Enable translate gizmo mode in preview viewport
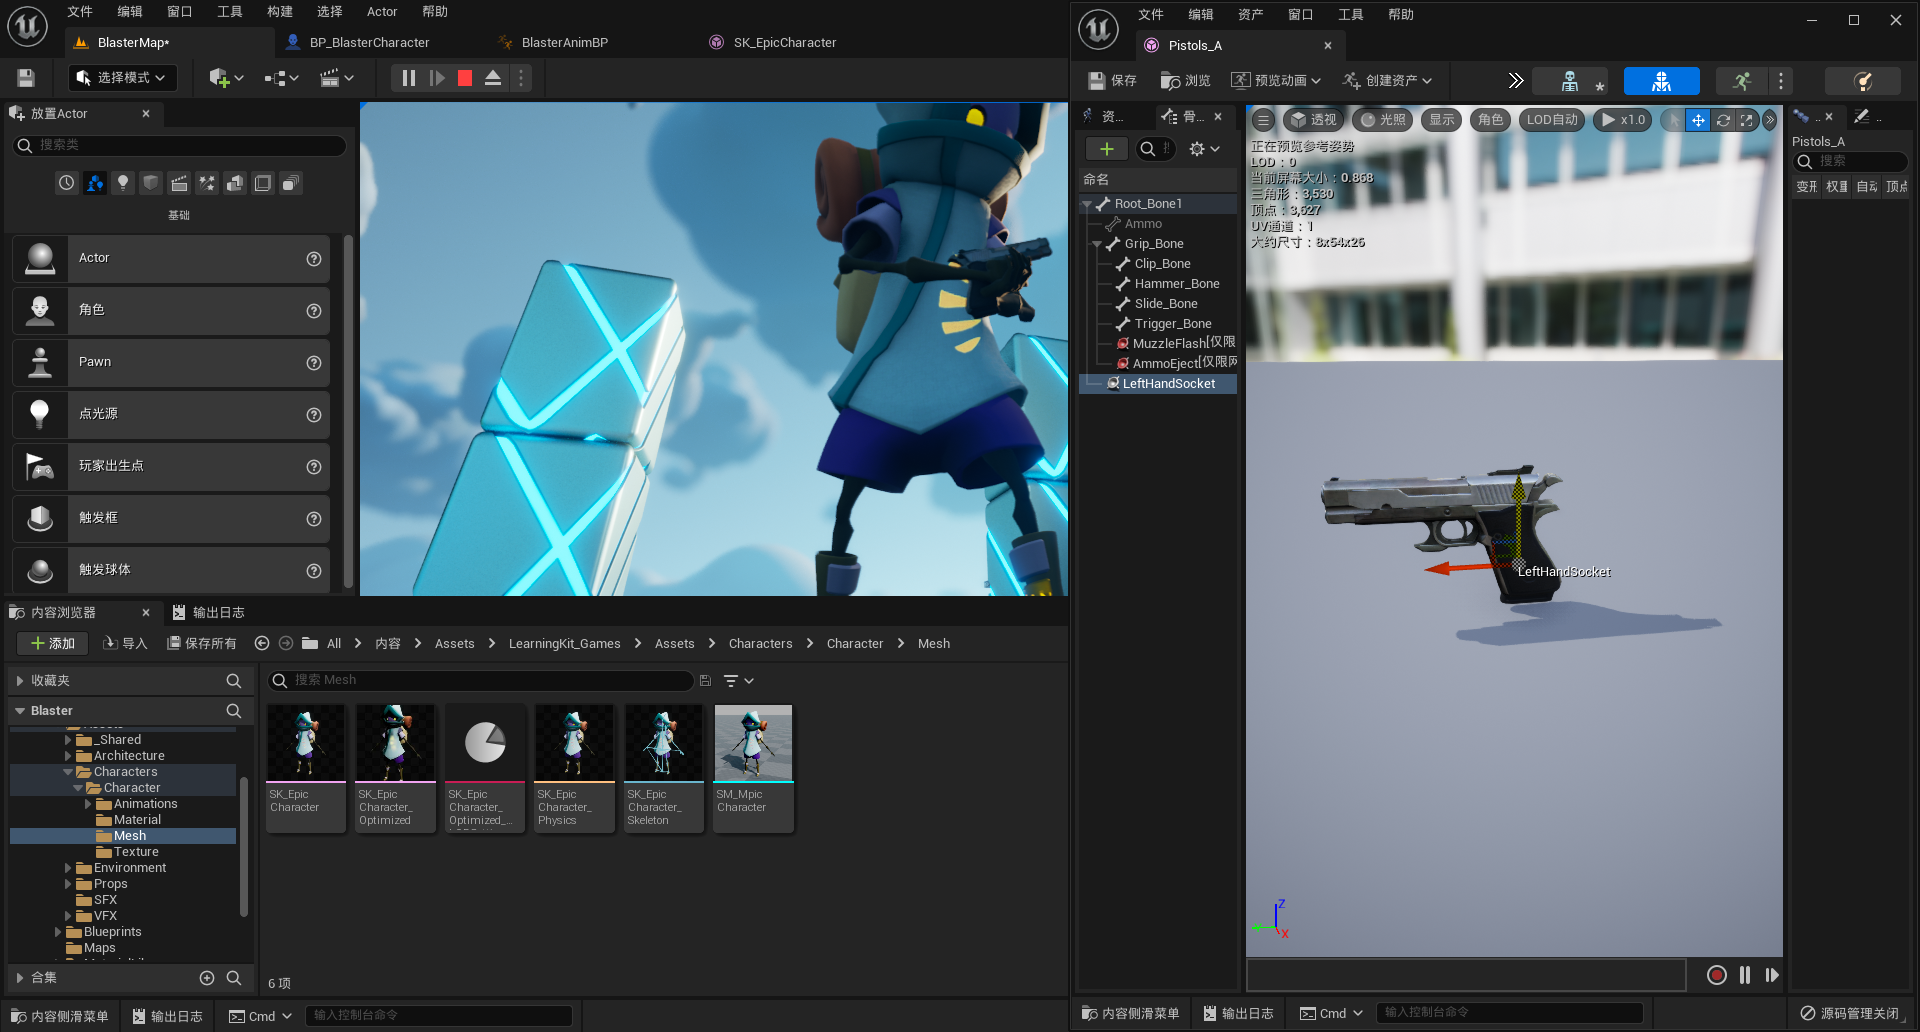The height and width of the screenshot is (1032, 1920). 1698,120
